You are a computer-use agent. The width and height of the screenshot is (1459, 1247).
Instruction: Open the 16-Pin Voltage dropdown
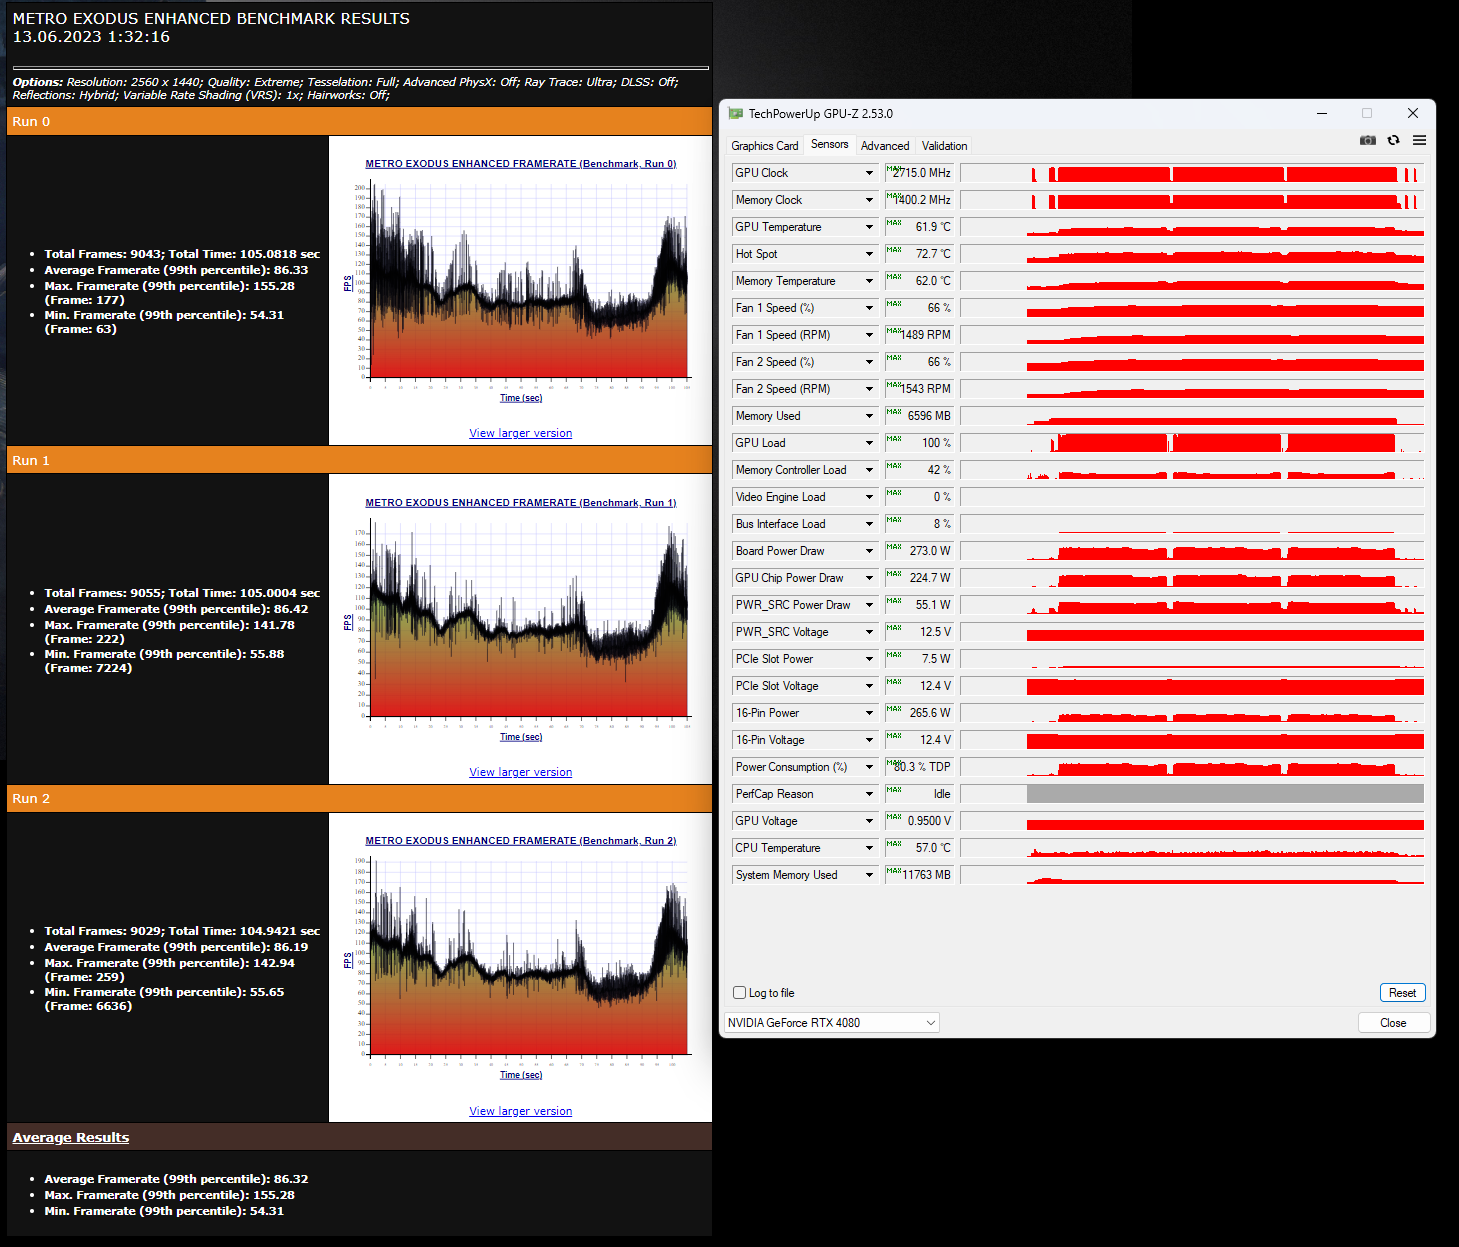(x=869, y=740)
